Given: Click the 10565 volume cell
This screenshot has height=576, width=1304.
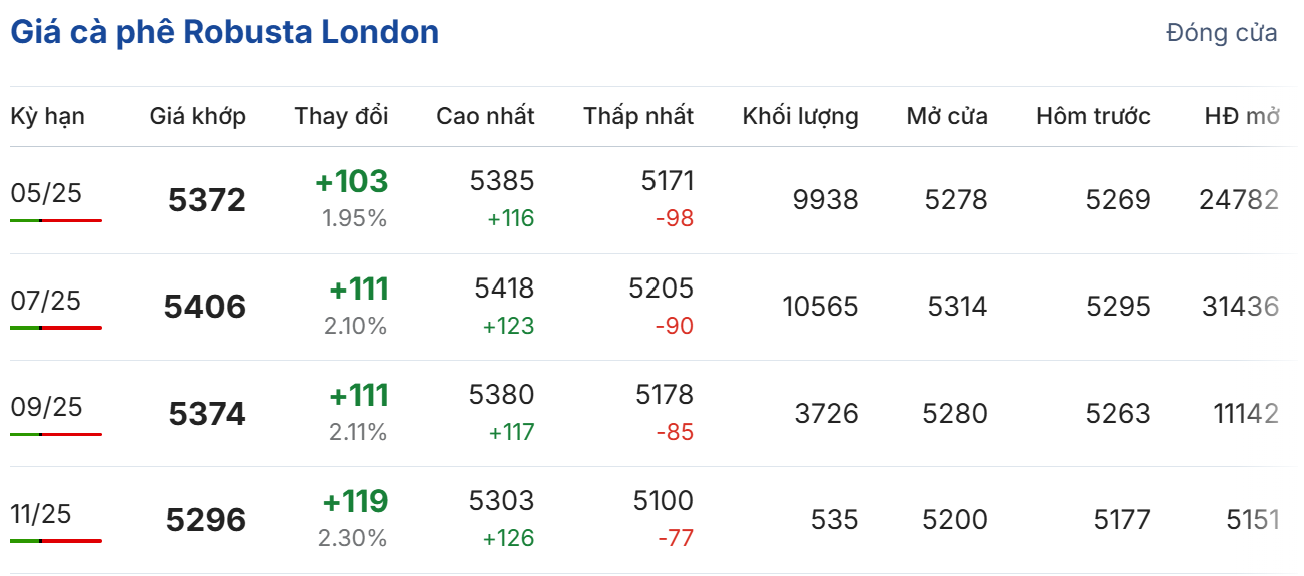Looking at the screenshot, I should (820, 307).
